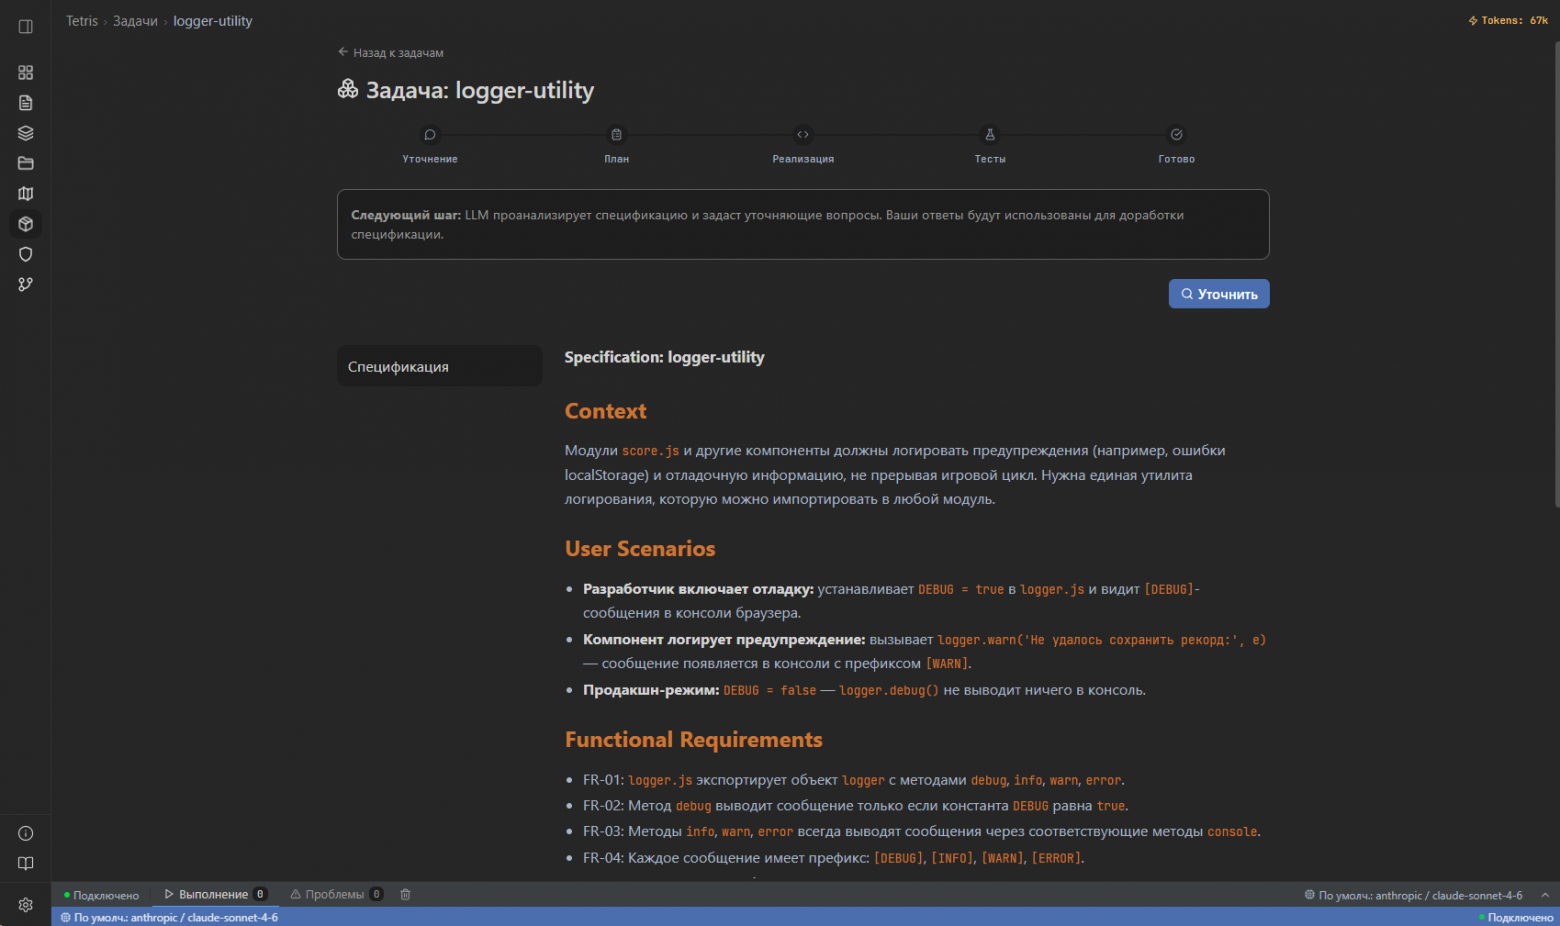
Task: Open the dashboard grid icon in sidebar
Action: tap(26, 73)
